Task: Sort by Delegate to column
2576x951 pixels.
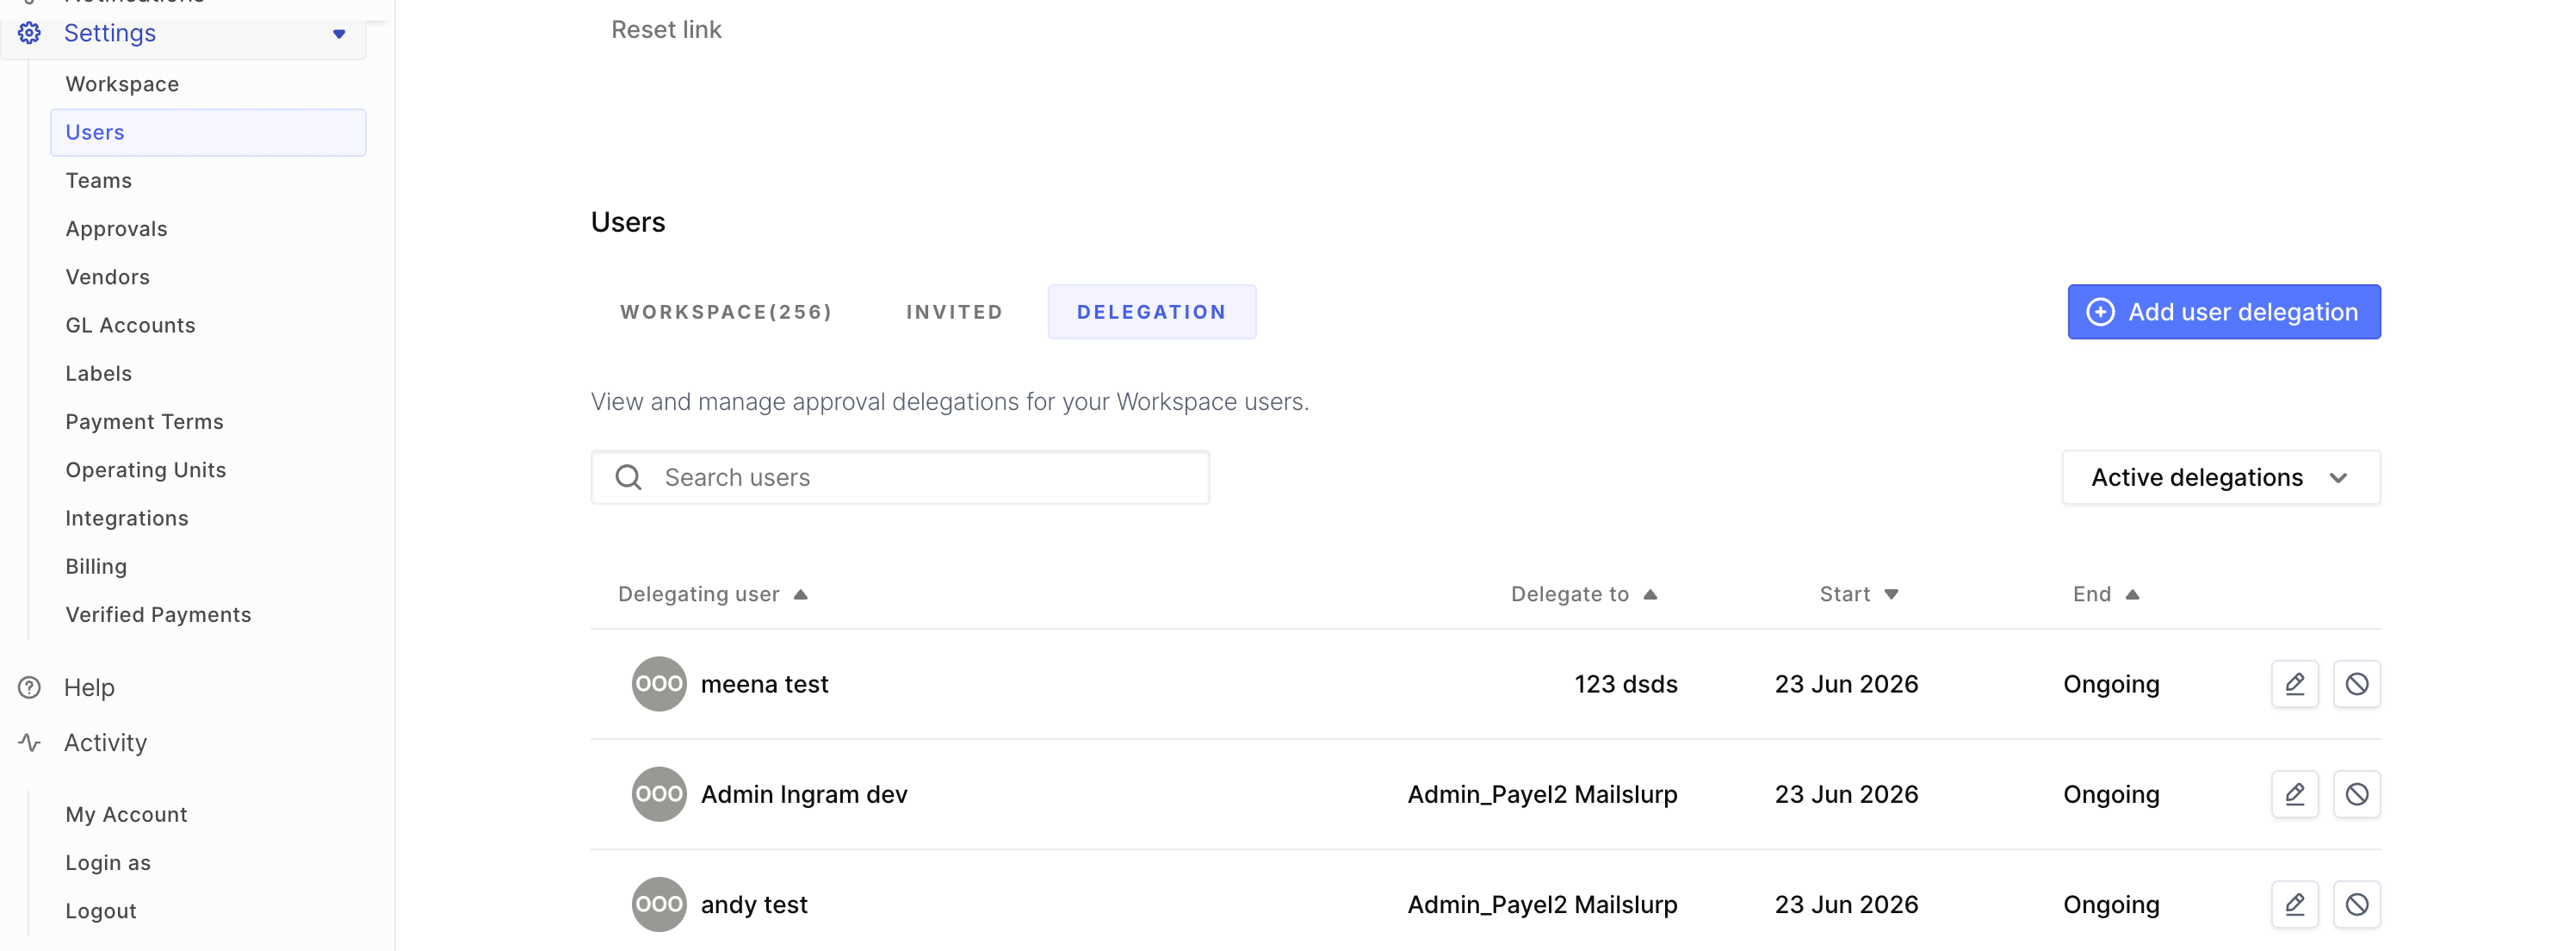Action: (1584, 595)
